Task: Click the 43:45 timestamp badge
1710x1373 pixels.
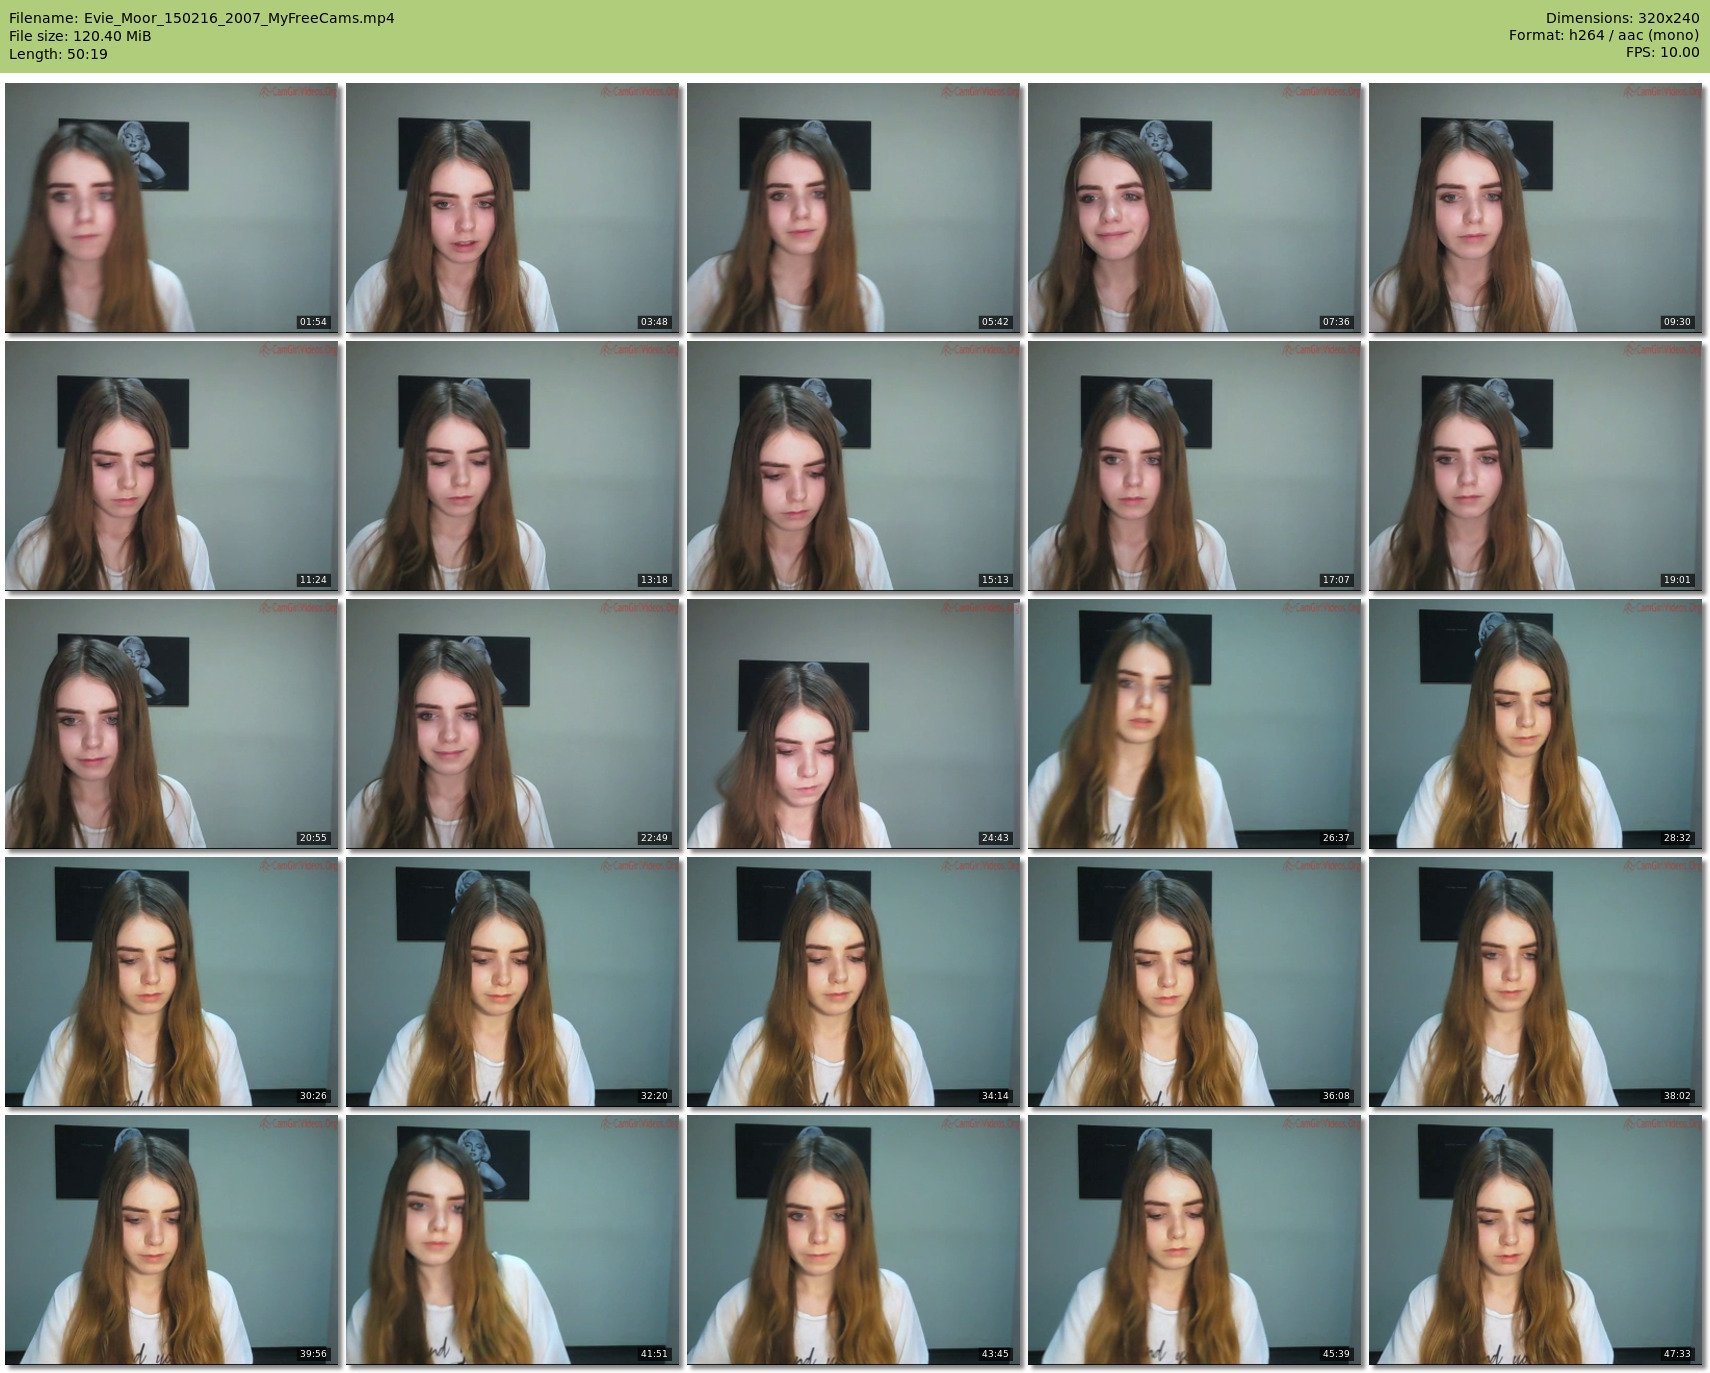Action: coord(995,1354)
